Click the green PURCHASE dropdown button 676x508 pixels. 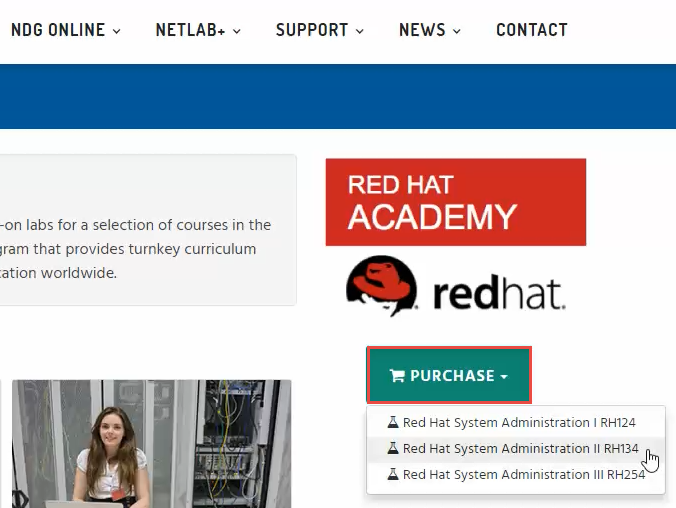(x=449, y=375)
